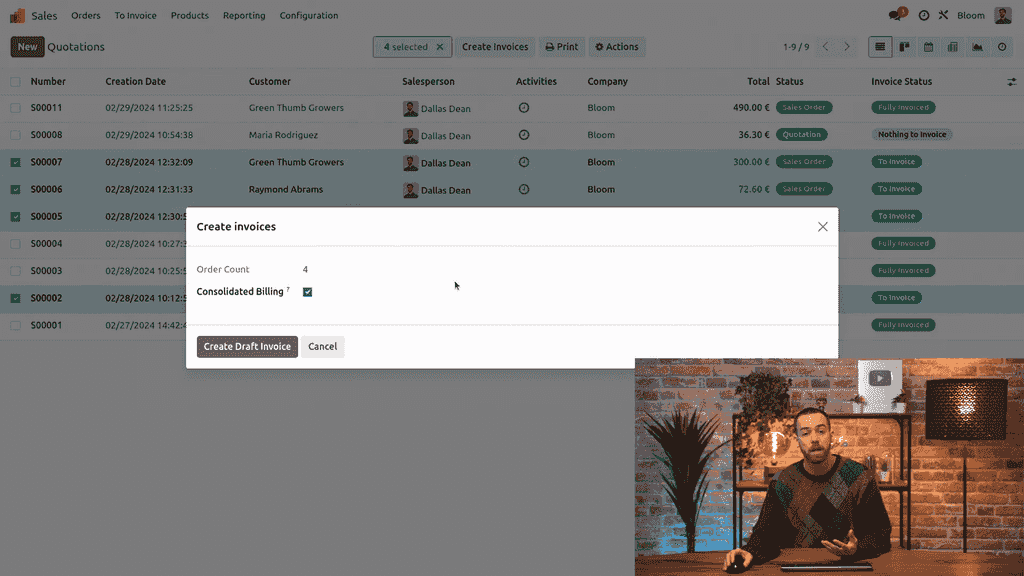Open the Actions dropdown

pyautogui.click(x=616, y=47)
